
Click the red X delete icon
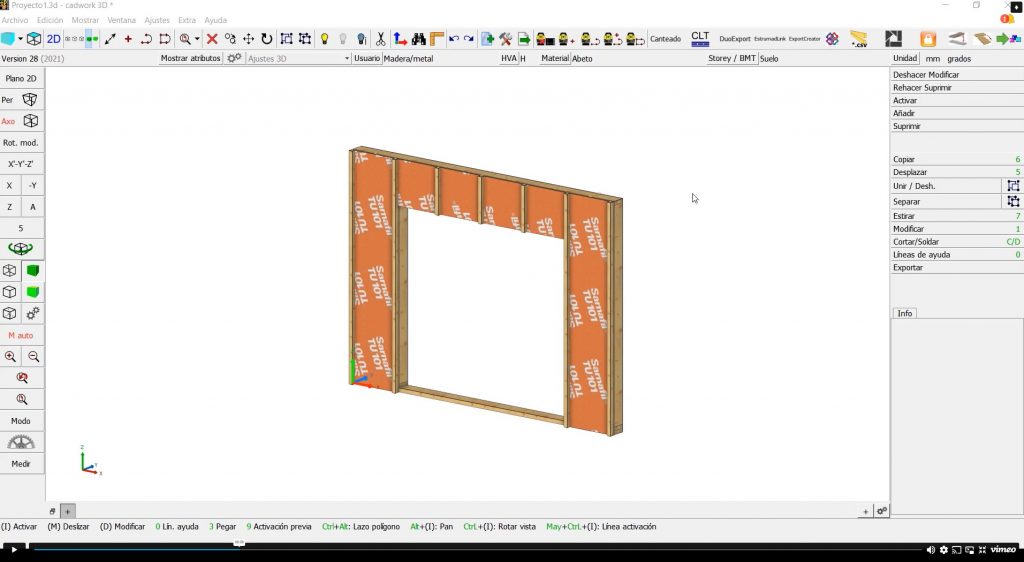click(212, 39)
